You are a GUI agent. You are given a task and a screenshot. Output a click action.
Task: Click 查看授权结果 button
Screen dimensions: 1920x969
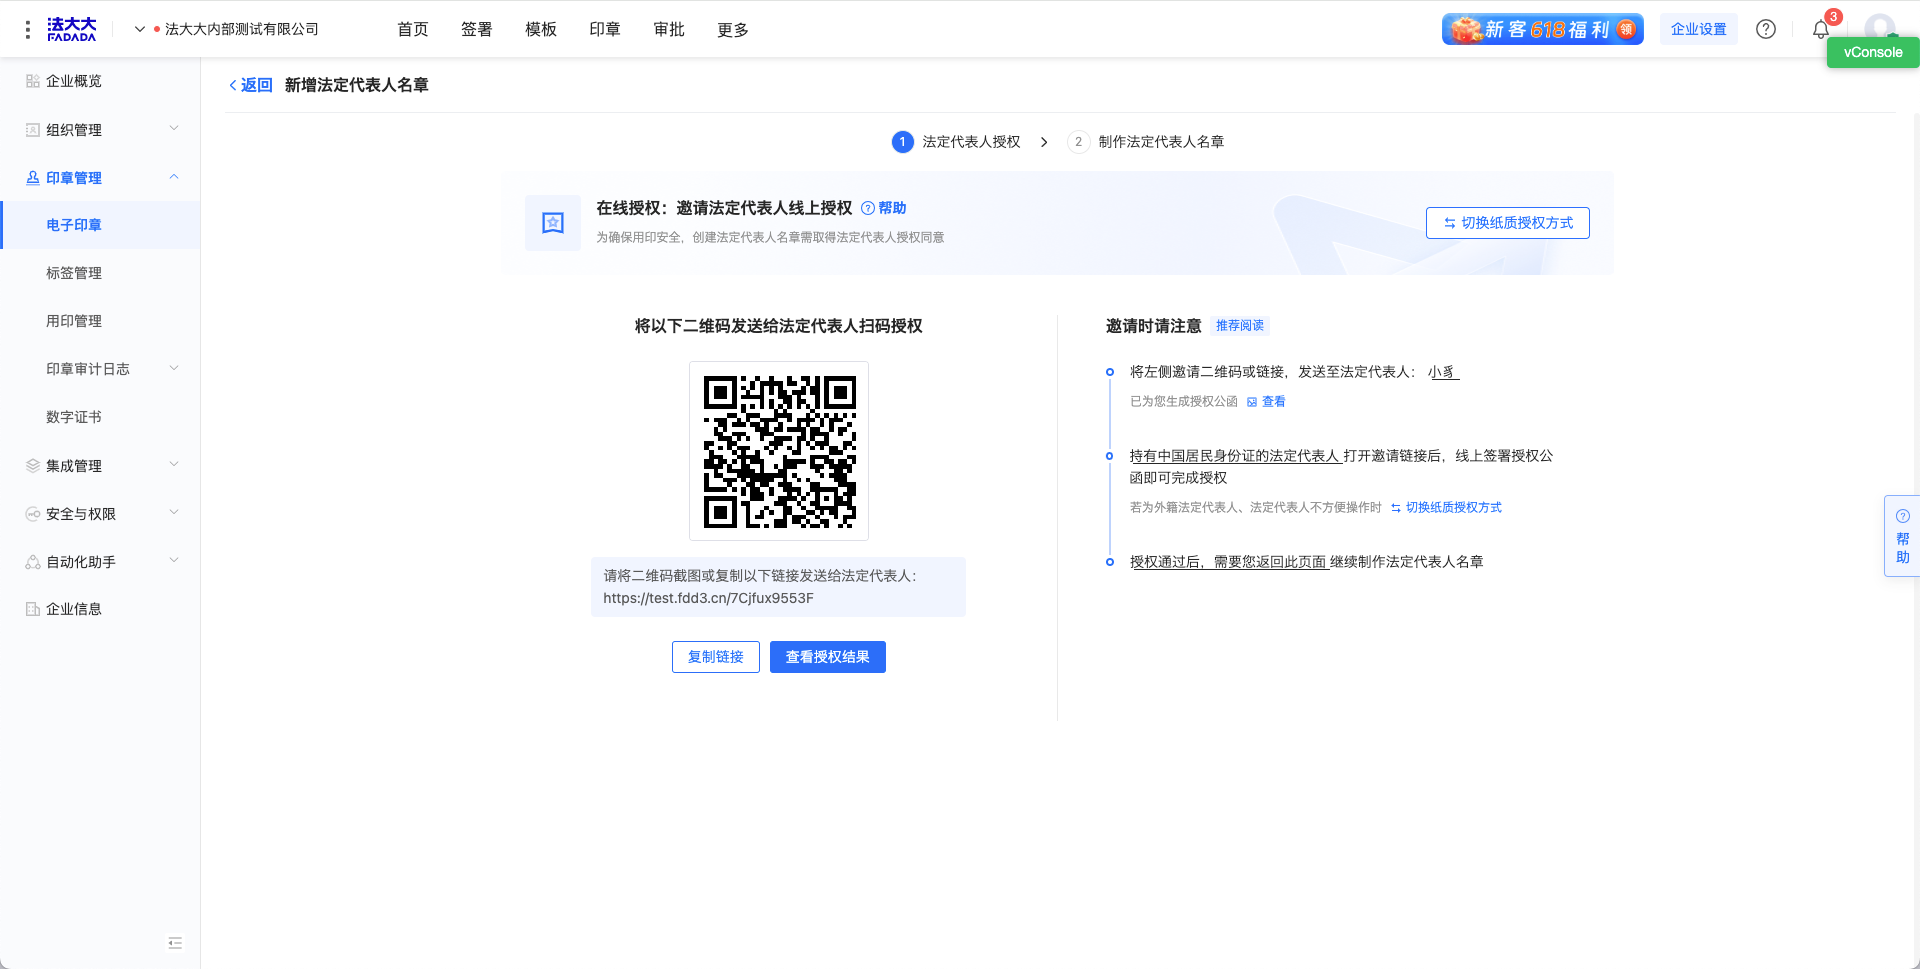(x=827, y=657)
